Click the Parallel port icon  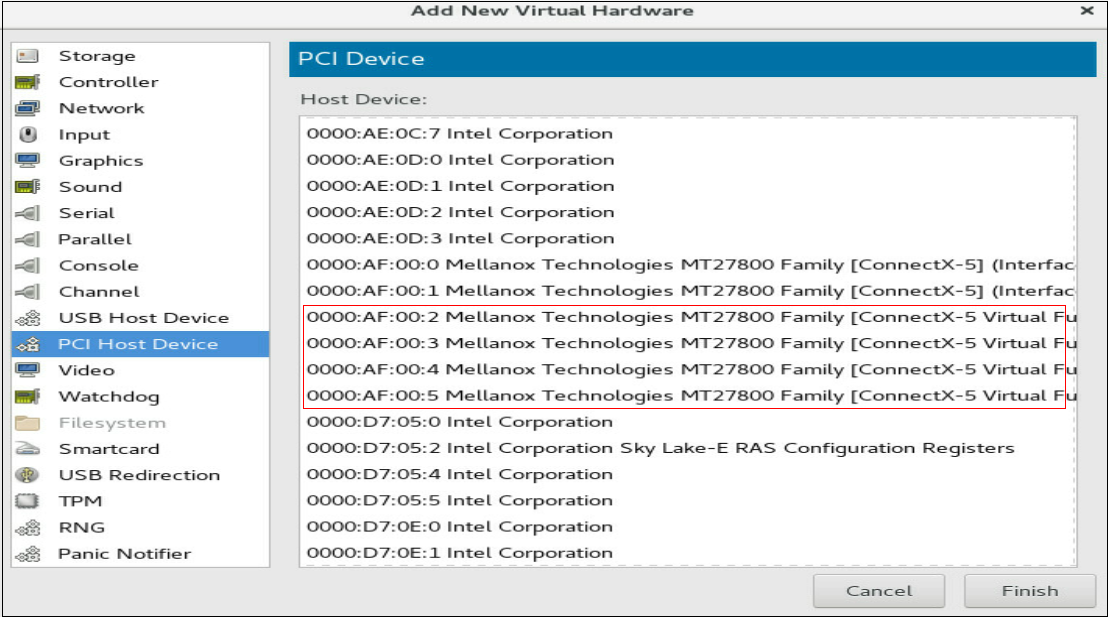tap(28, 239)
